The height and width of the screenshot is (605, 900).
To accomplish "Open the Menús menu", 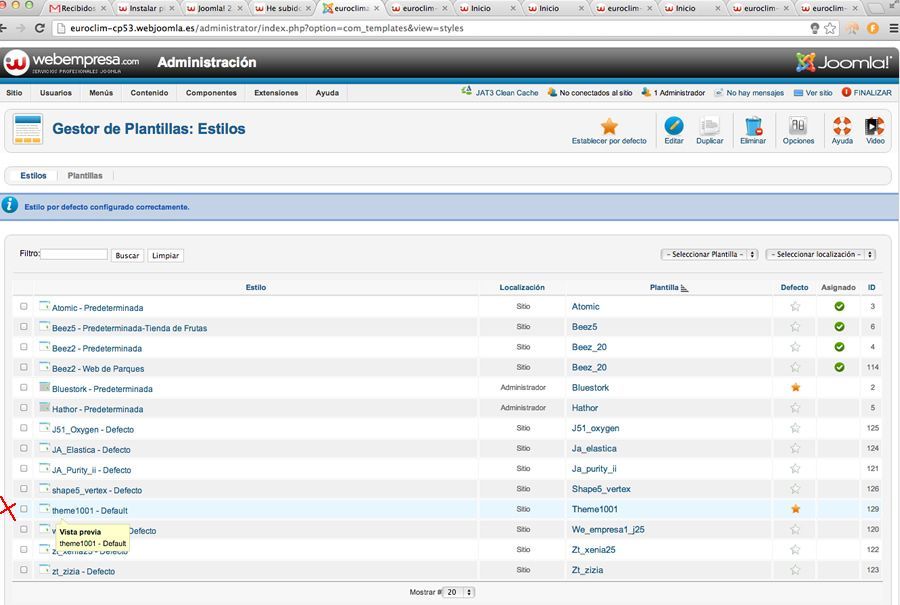I will pos(101,93).
